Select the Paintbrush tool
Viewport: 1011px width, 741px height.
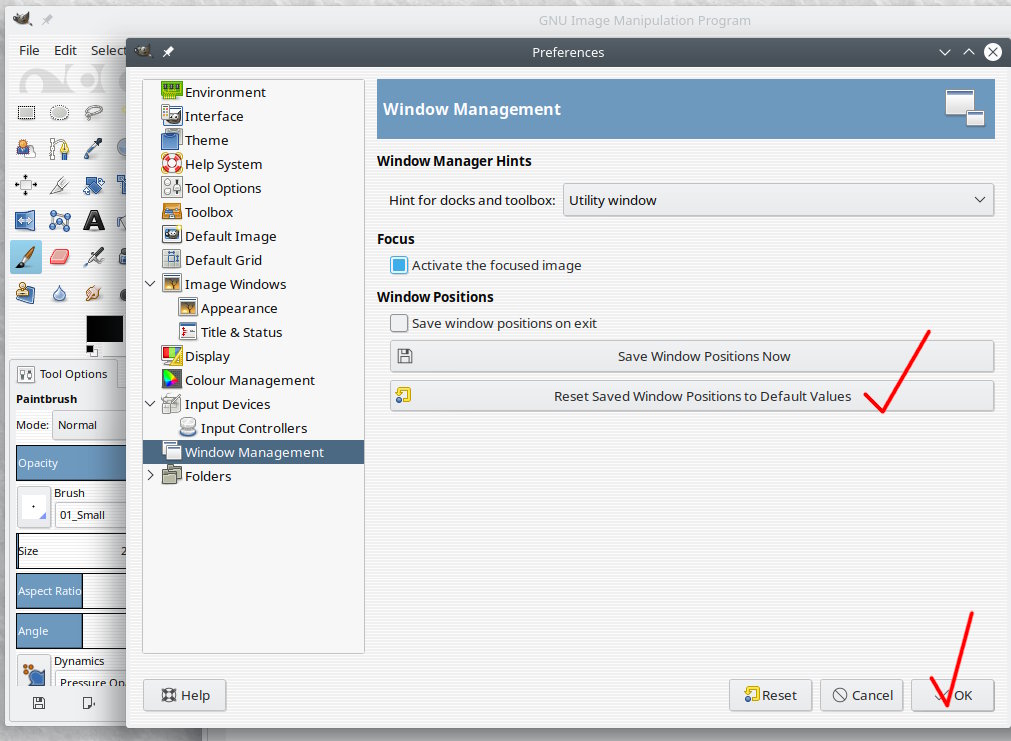click(26, 257)
